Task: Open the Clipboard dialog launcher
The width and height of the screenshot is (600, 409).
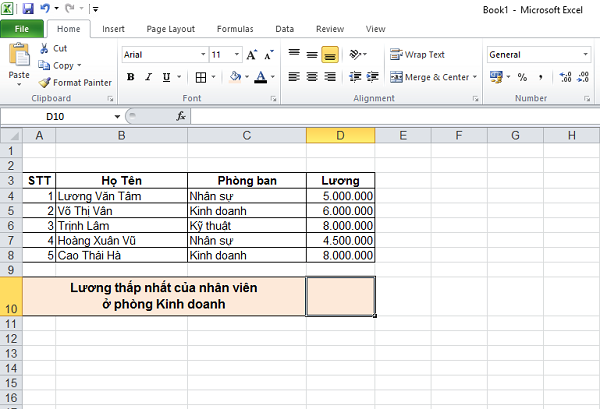Action: 111,99
